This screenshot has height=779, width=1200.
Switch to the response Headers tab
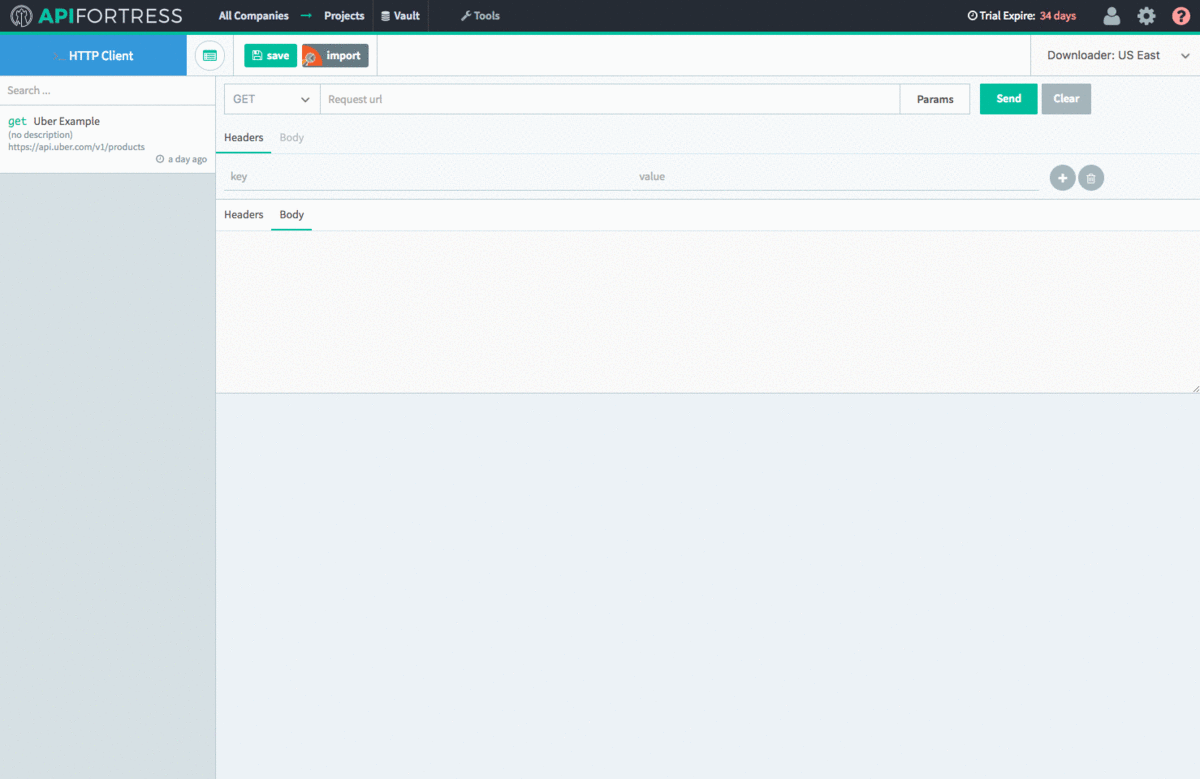(243, 215)
